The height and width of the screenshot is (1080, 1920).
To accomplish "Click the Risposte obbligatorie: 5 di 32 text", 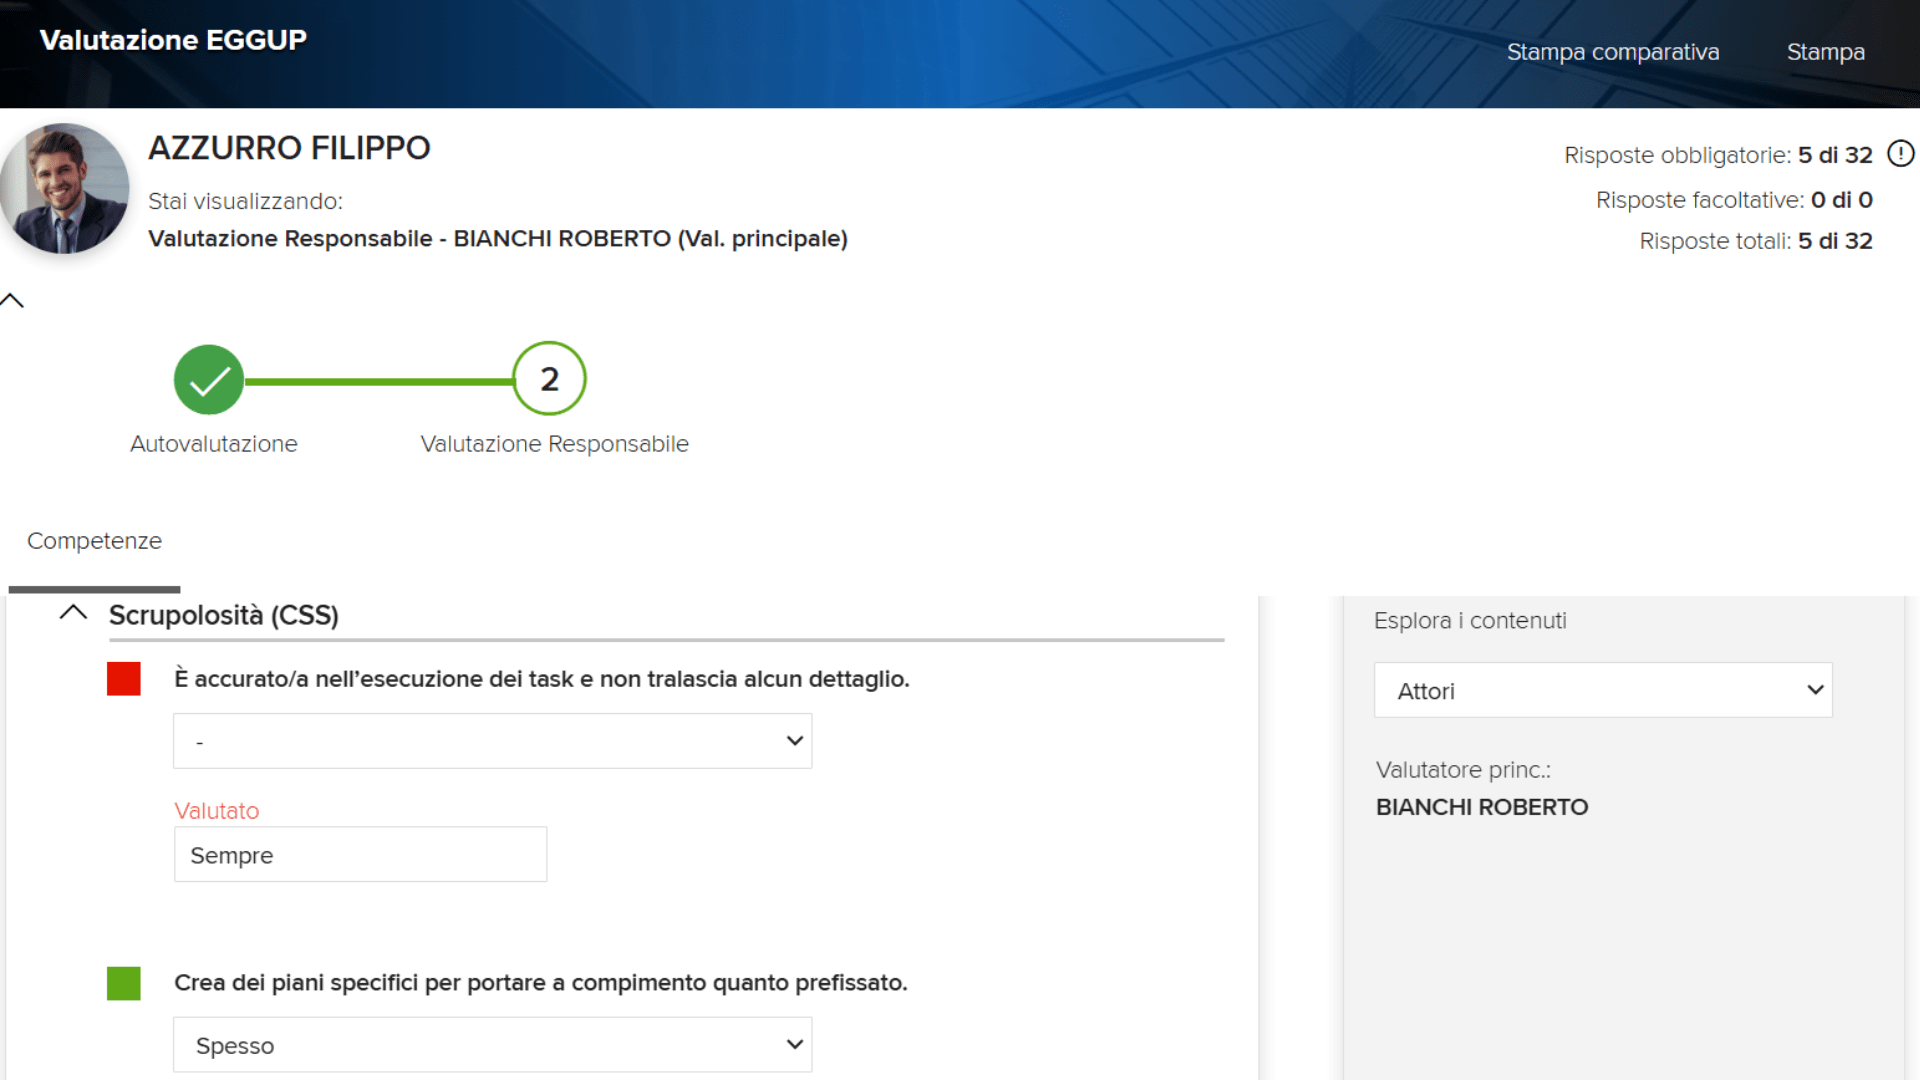I will [x=1718, y=155].
